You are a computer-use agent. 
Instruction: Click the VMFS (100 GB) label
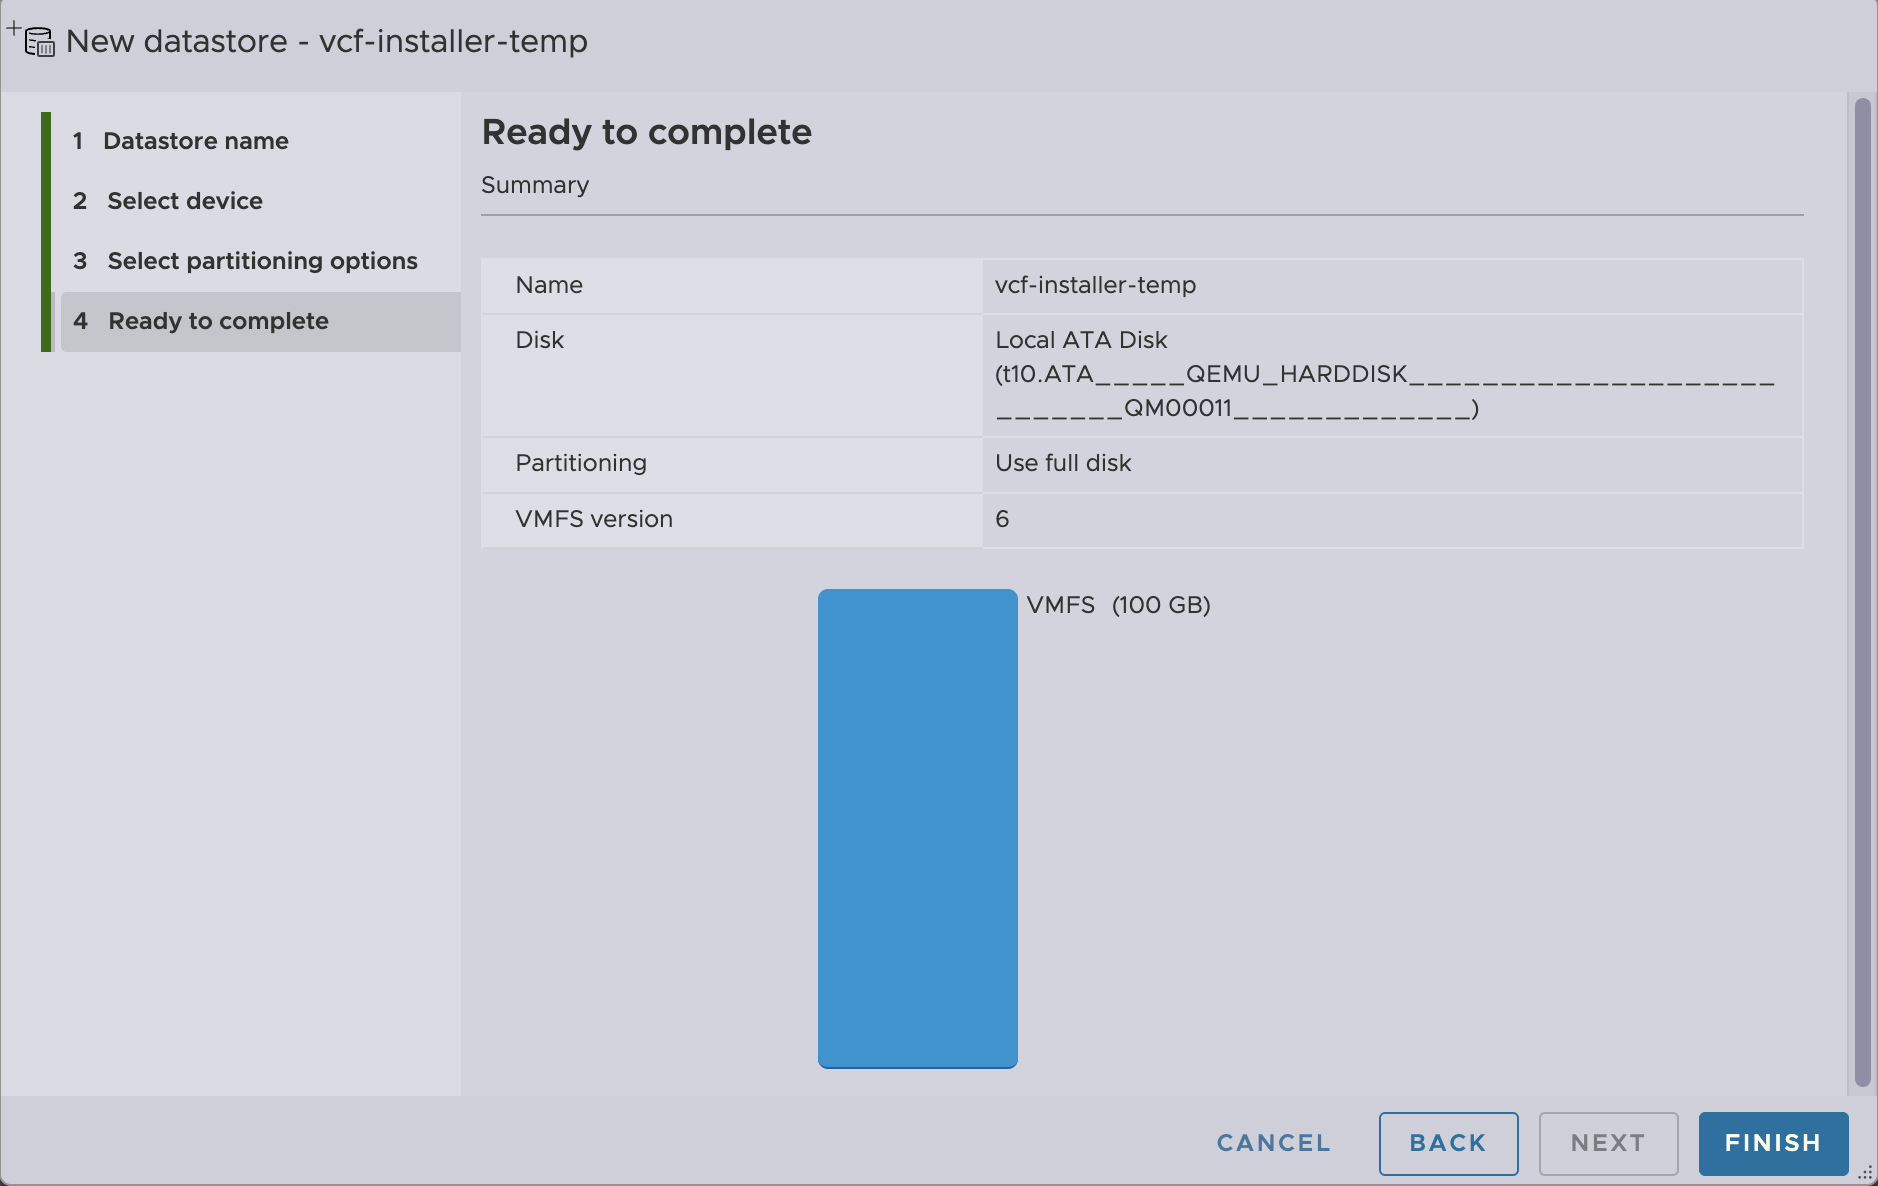pyautogui.click(x=1118, y=605)
